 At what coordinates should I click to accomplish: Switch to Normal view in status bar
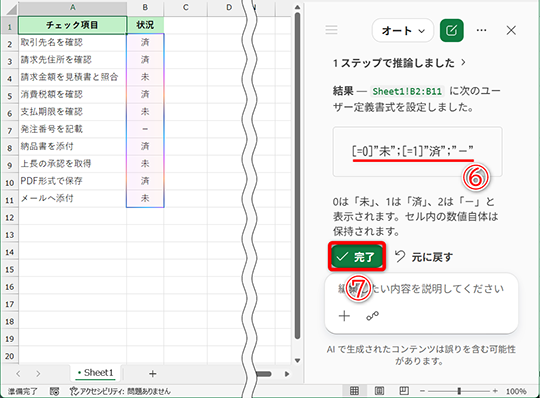[x=354, y=391]
